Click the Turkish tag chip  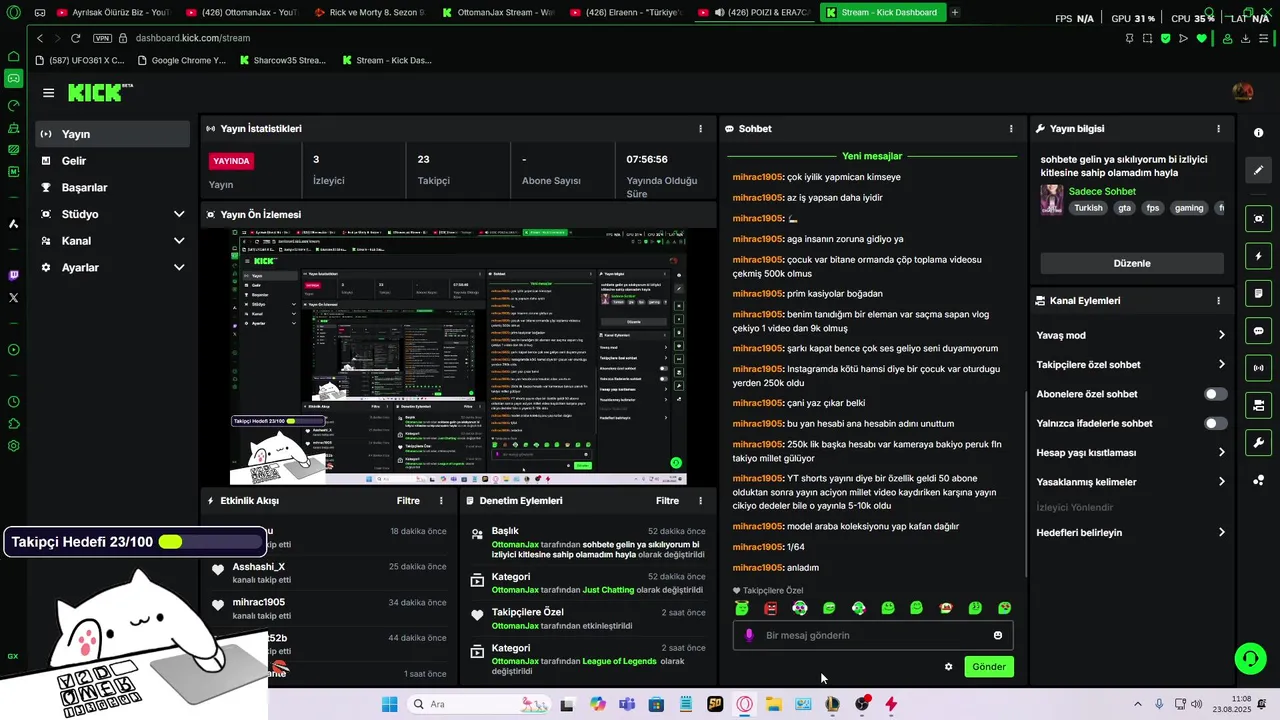(1088, 208)
